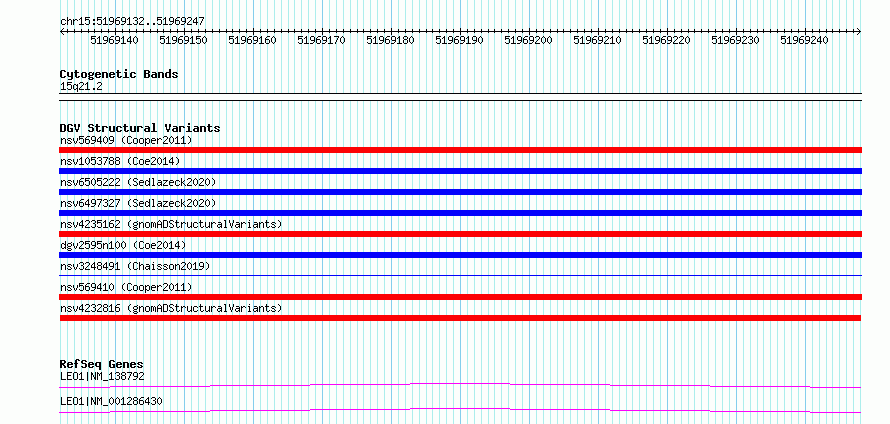Click the magenta line for LEO1|NM_001286430
This screenshot has width=890, height=424.
pos(460,410)
